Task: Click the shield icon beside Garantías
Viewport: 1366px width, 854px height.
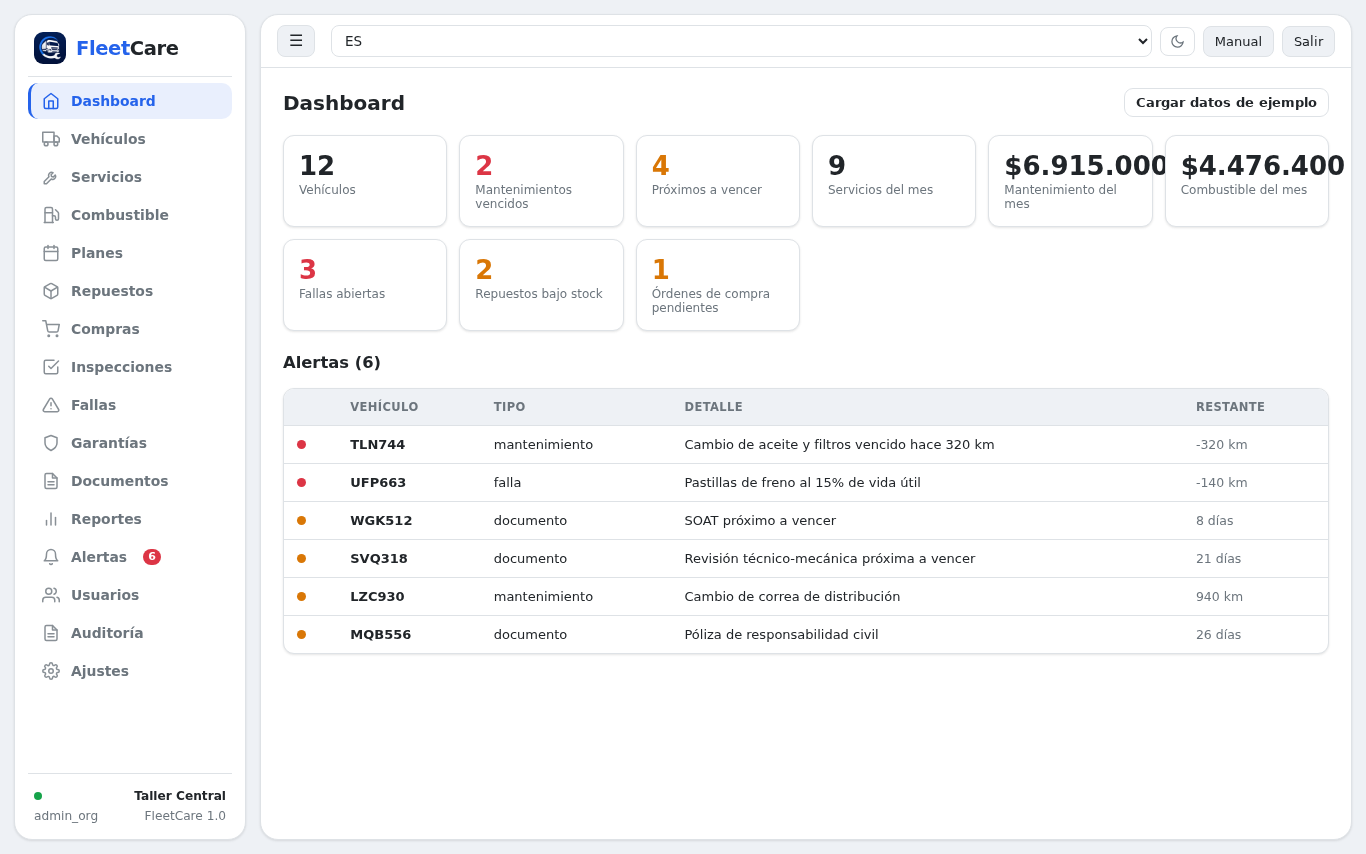Action: point(51,443)
